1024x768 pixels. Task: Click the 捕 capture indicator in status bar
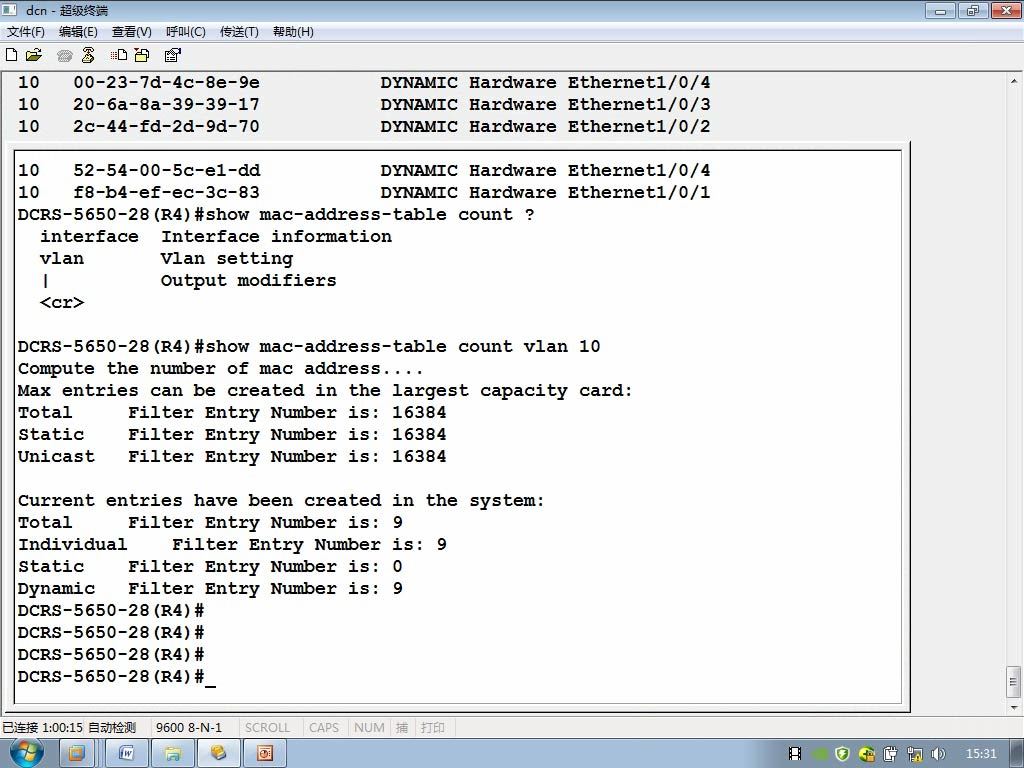point(402,727)
